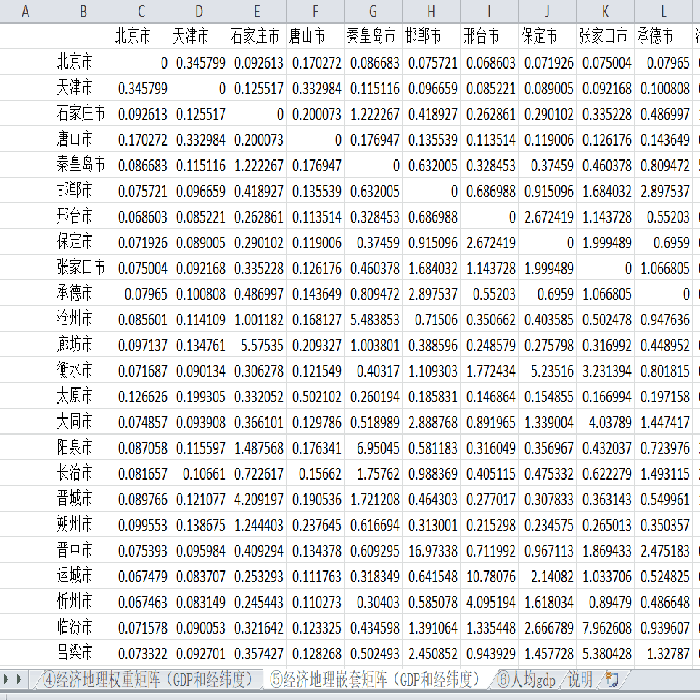This screenshot has width=700, height=700.
Task: Click cell 1.75762 in the 长治市 row
Action: 373,473
